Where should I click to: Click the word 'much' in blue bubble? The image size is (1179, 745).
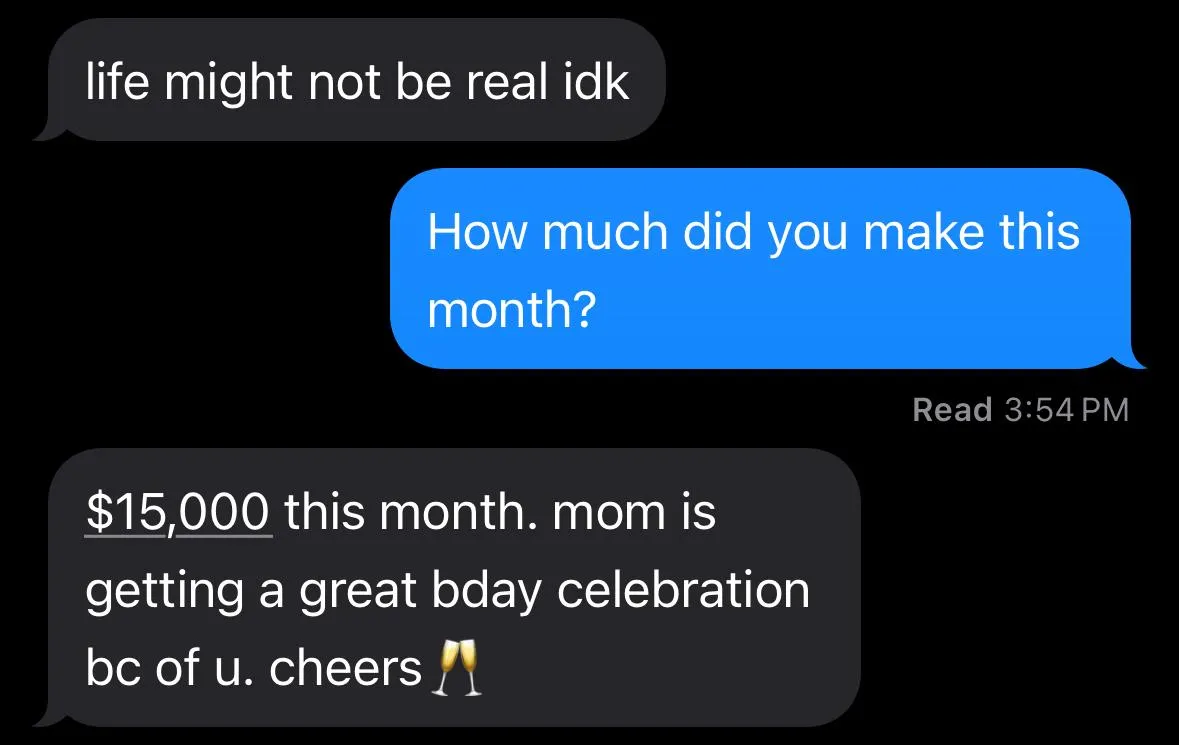click(x=605, y=232)
